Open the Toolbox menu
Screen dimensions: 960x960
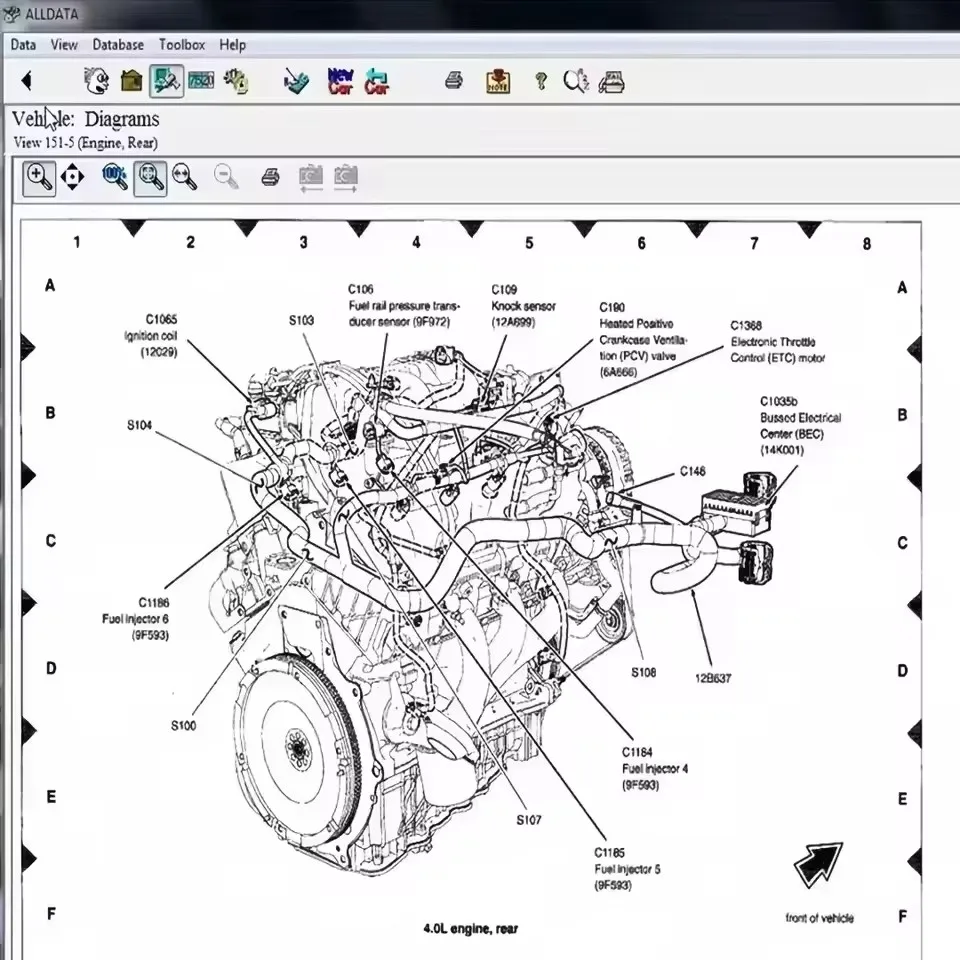click(x=181, y=44)
